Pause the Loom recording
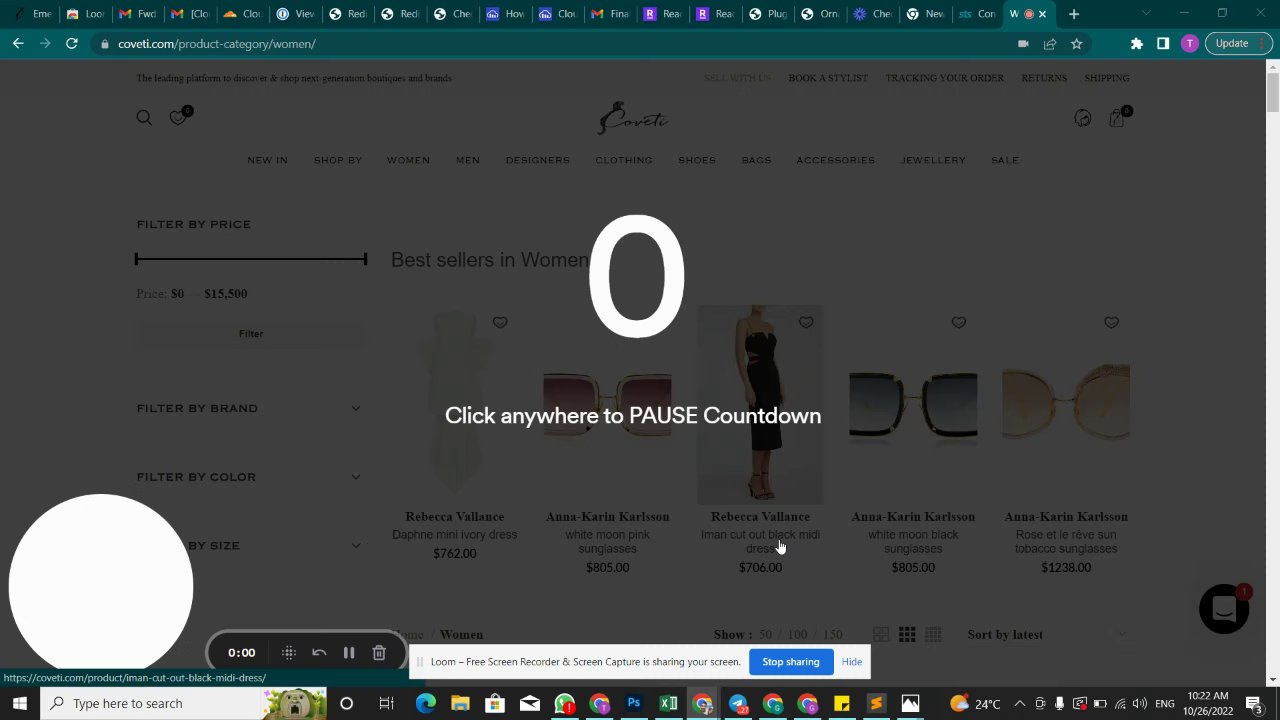 pyautogui.click(x=349, y=653)
